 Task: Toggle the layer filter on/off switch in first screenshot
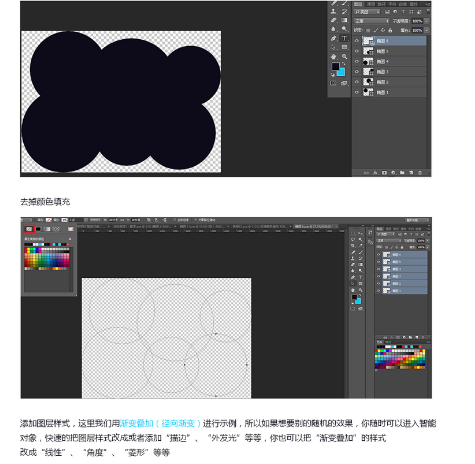click(428, 12)
